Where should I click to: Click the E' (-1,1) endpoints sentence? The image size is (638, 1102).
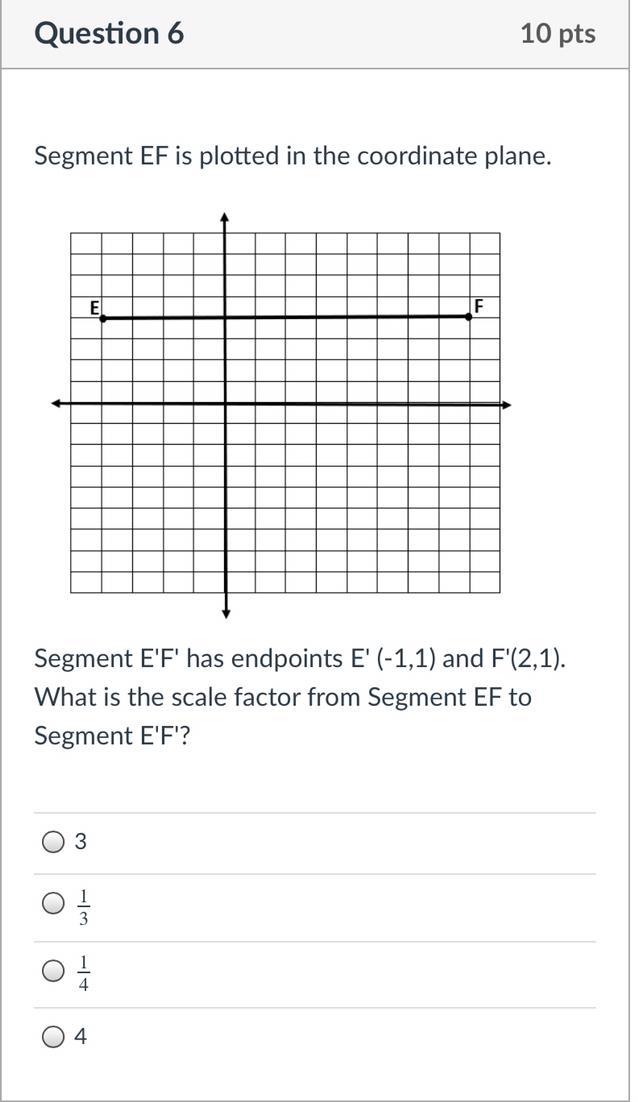tap(299, 659)
